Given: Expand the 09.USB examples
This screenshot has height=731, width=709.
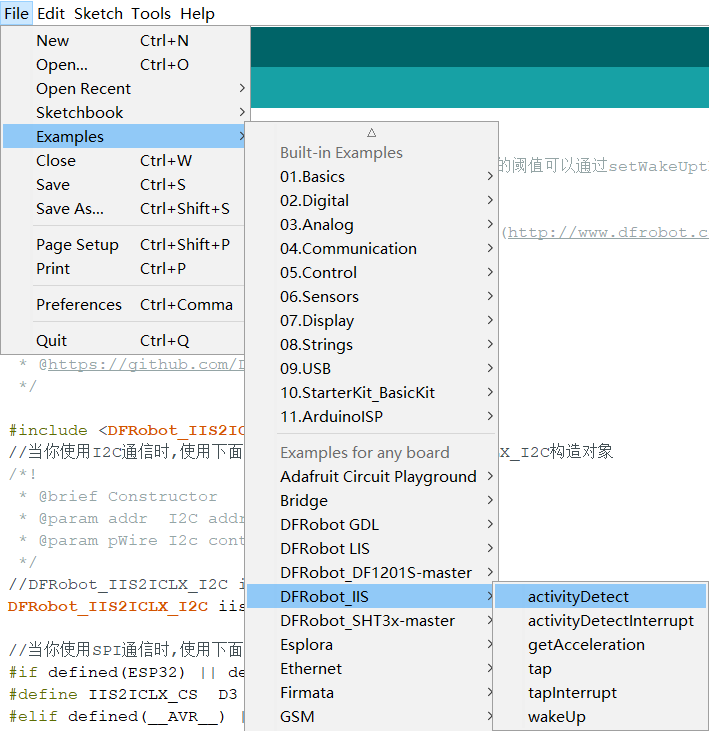Looking at the screenshot, I should (372, 369).
